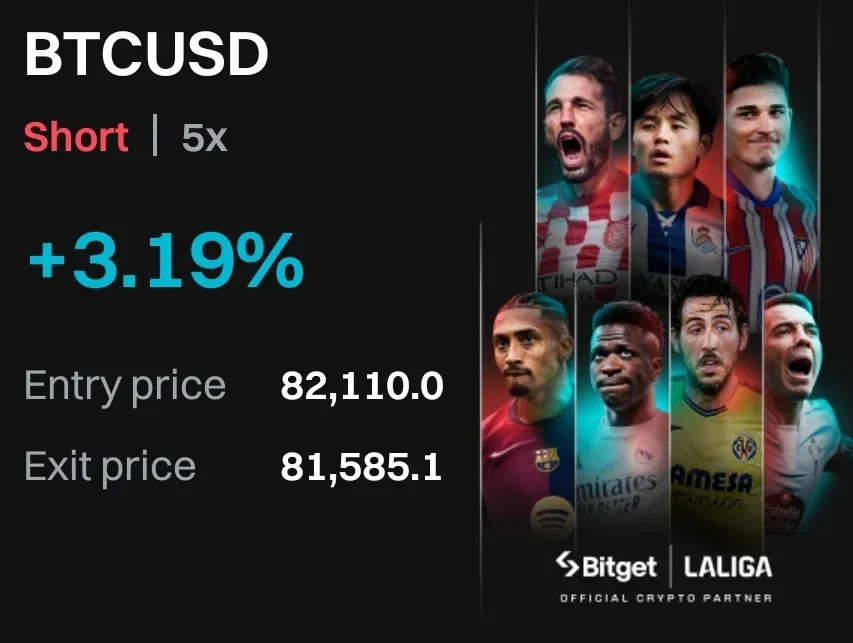
Task: Click the Emirates sponsor text on white jersey
Action: point(618,488)
